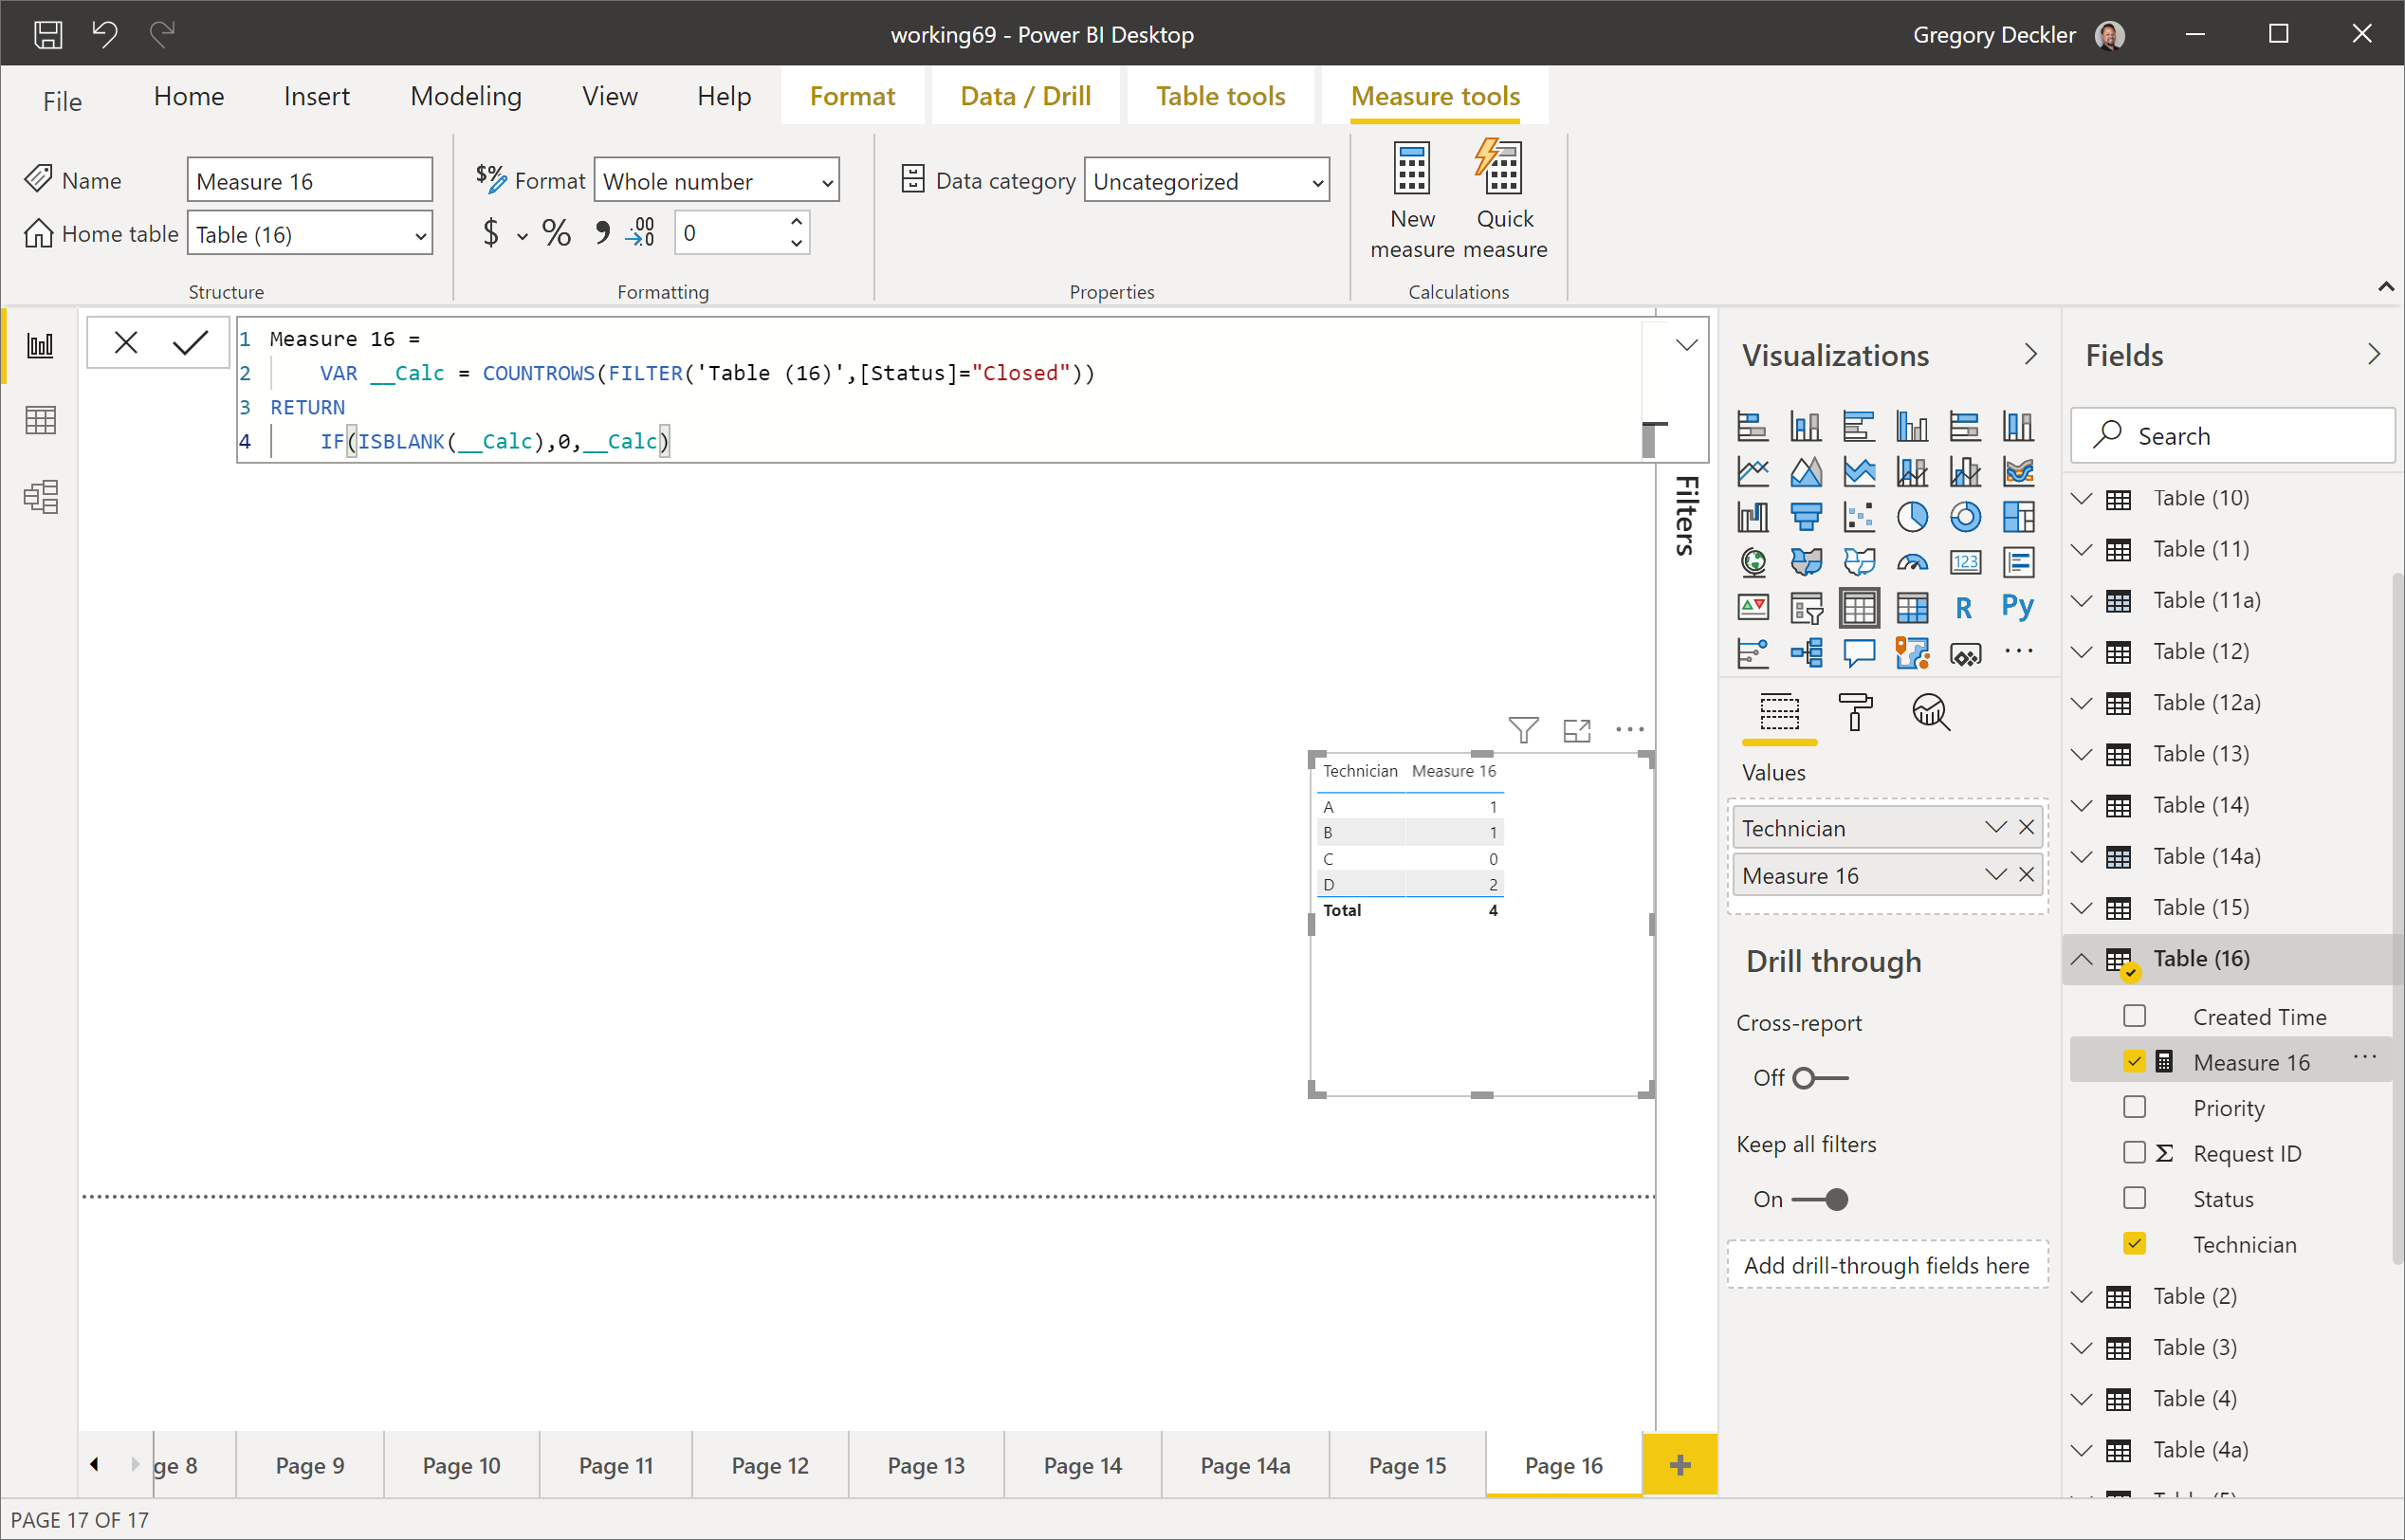
Task: Apply percentage format to the measure
Action: coord(556,233)
